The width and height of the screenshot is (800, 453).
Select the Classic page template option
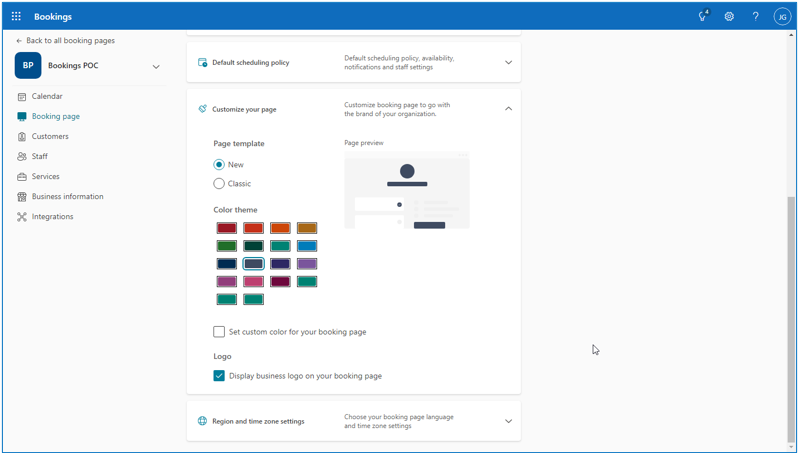(219, 184)
